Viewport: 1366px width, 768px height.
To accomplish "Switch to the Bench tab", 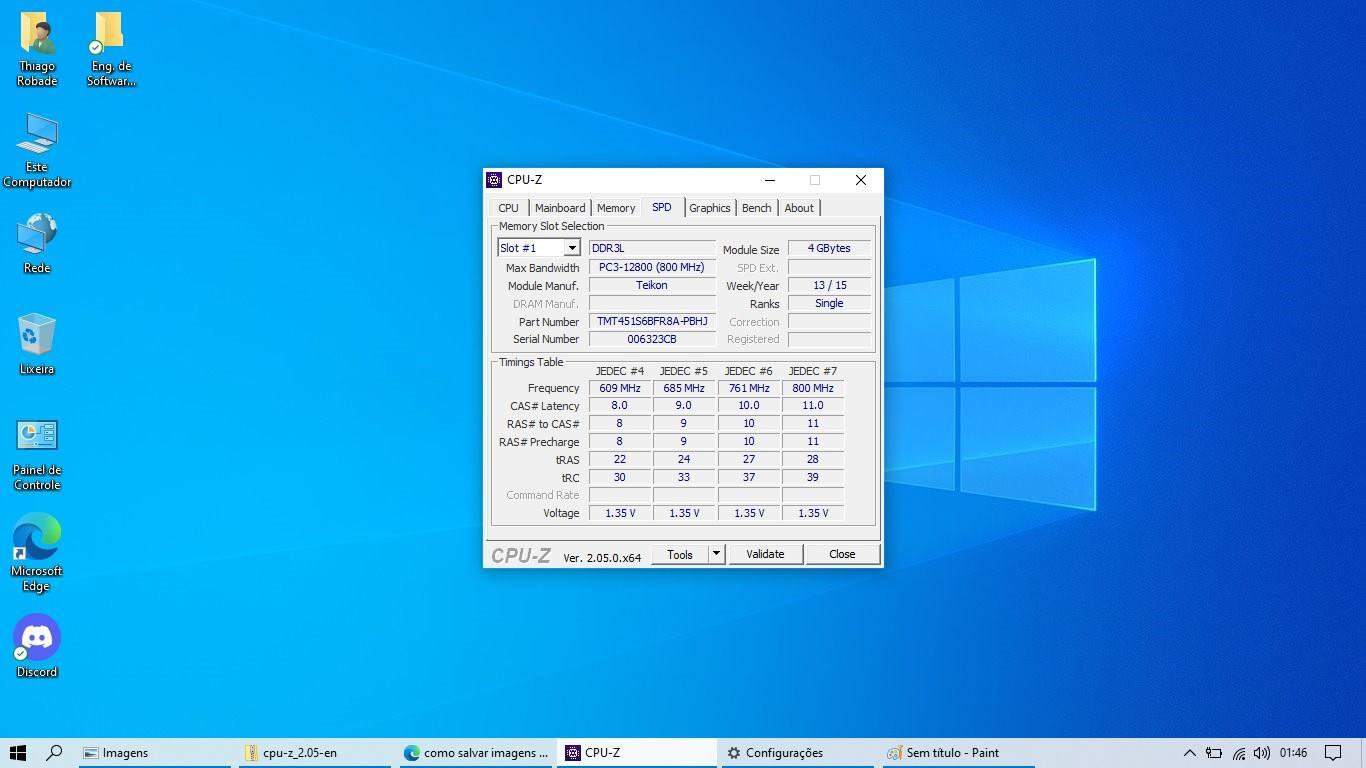I will [757, 208].
